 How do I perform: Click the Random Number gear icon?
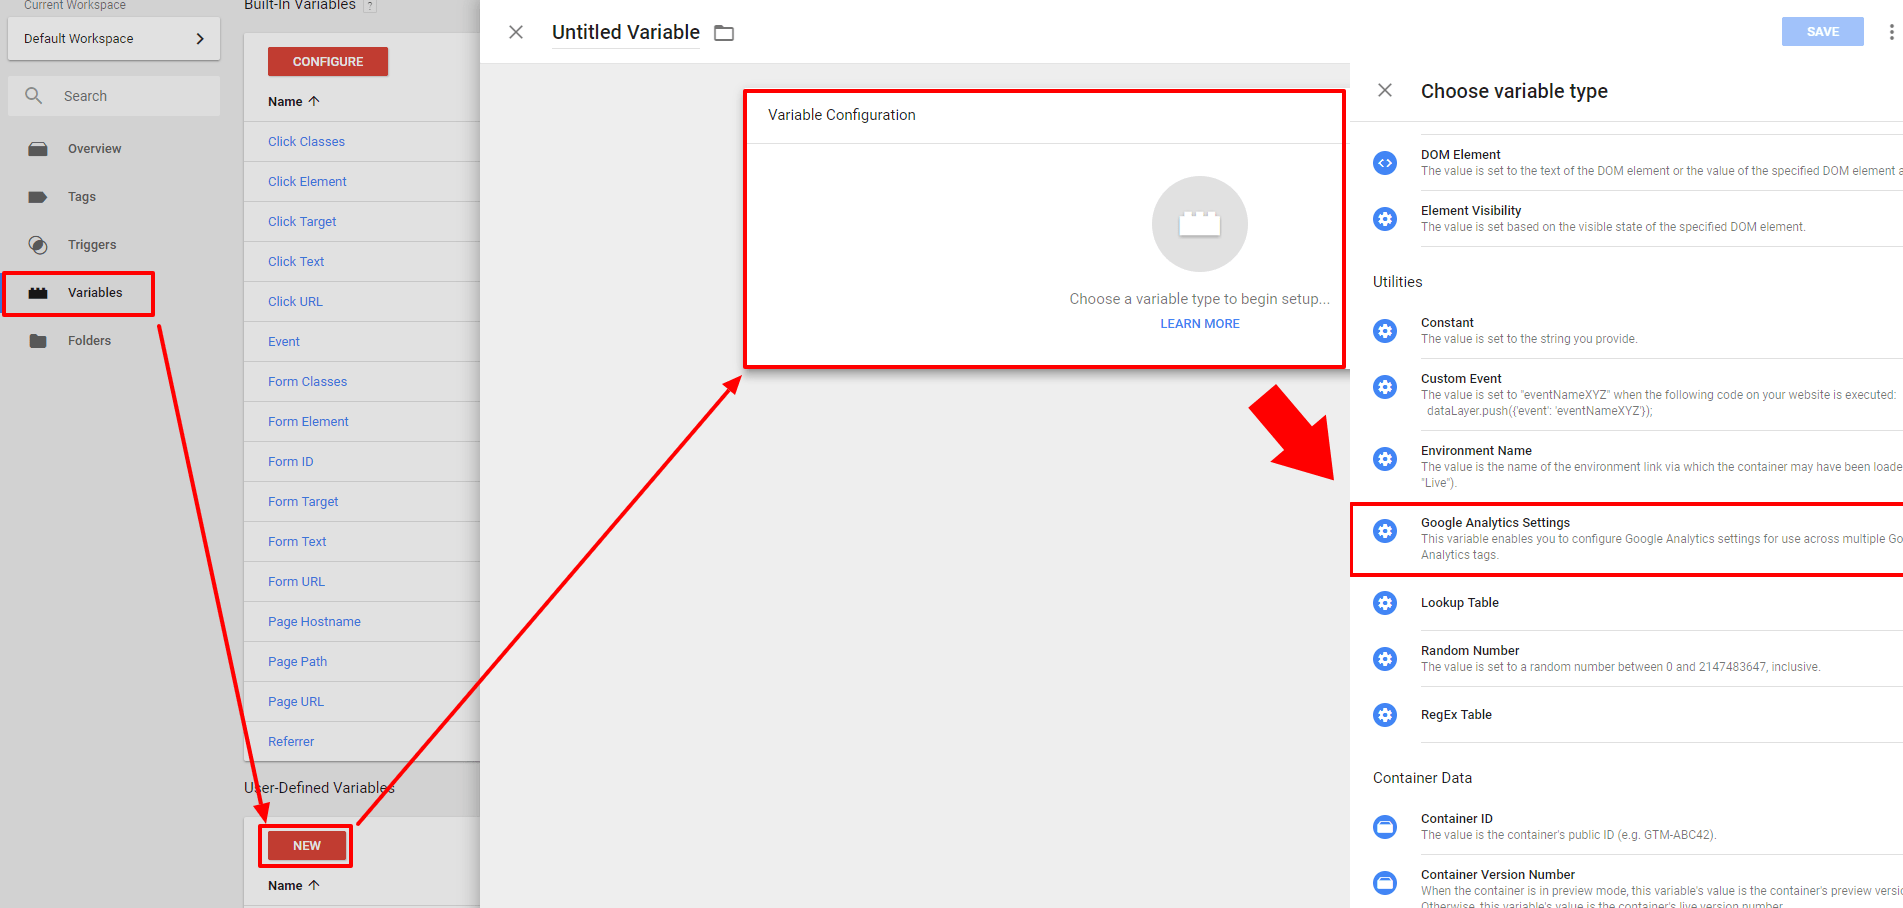(x=1385, y=659)
